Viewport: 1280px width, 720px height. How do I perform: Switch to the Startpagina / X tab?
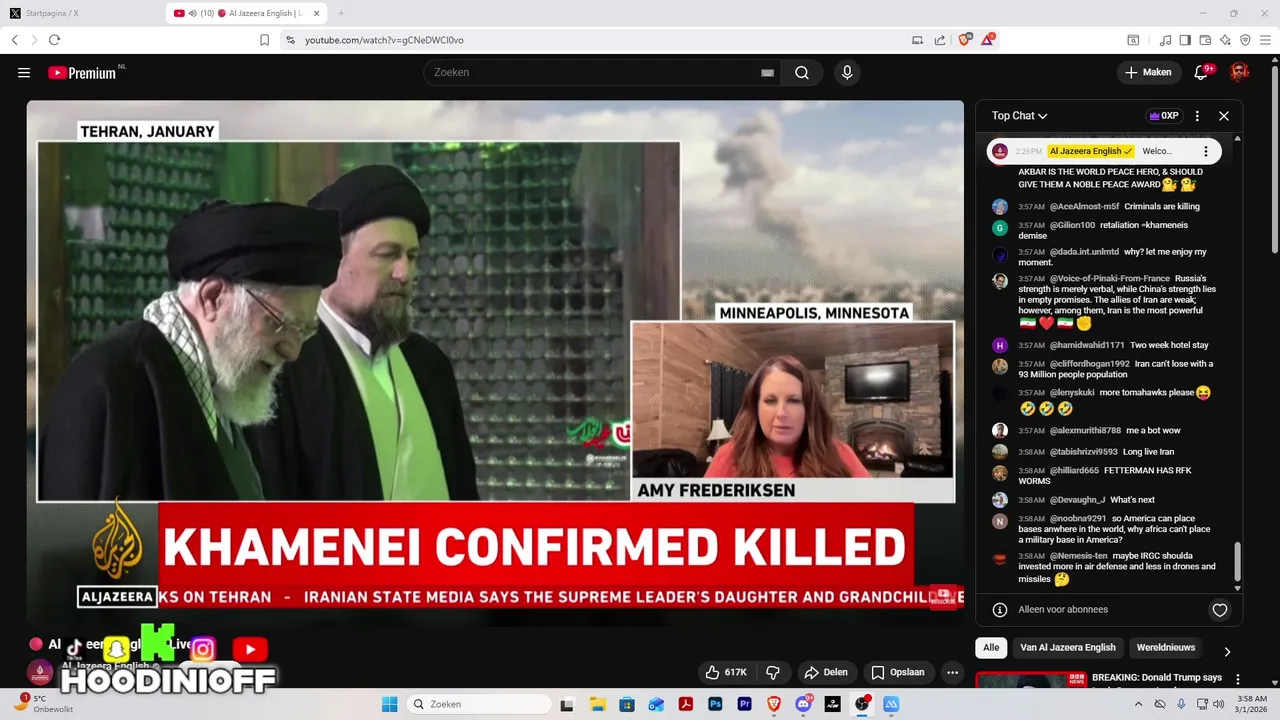pos(81,13)
